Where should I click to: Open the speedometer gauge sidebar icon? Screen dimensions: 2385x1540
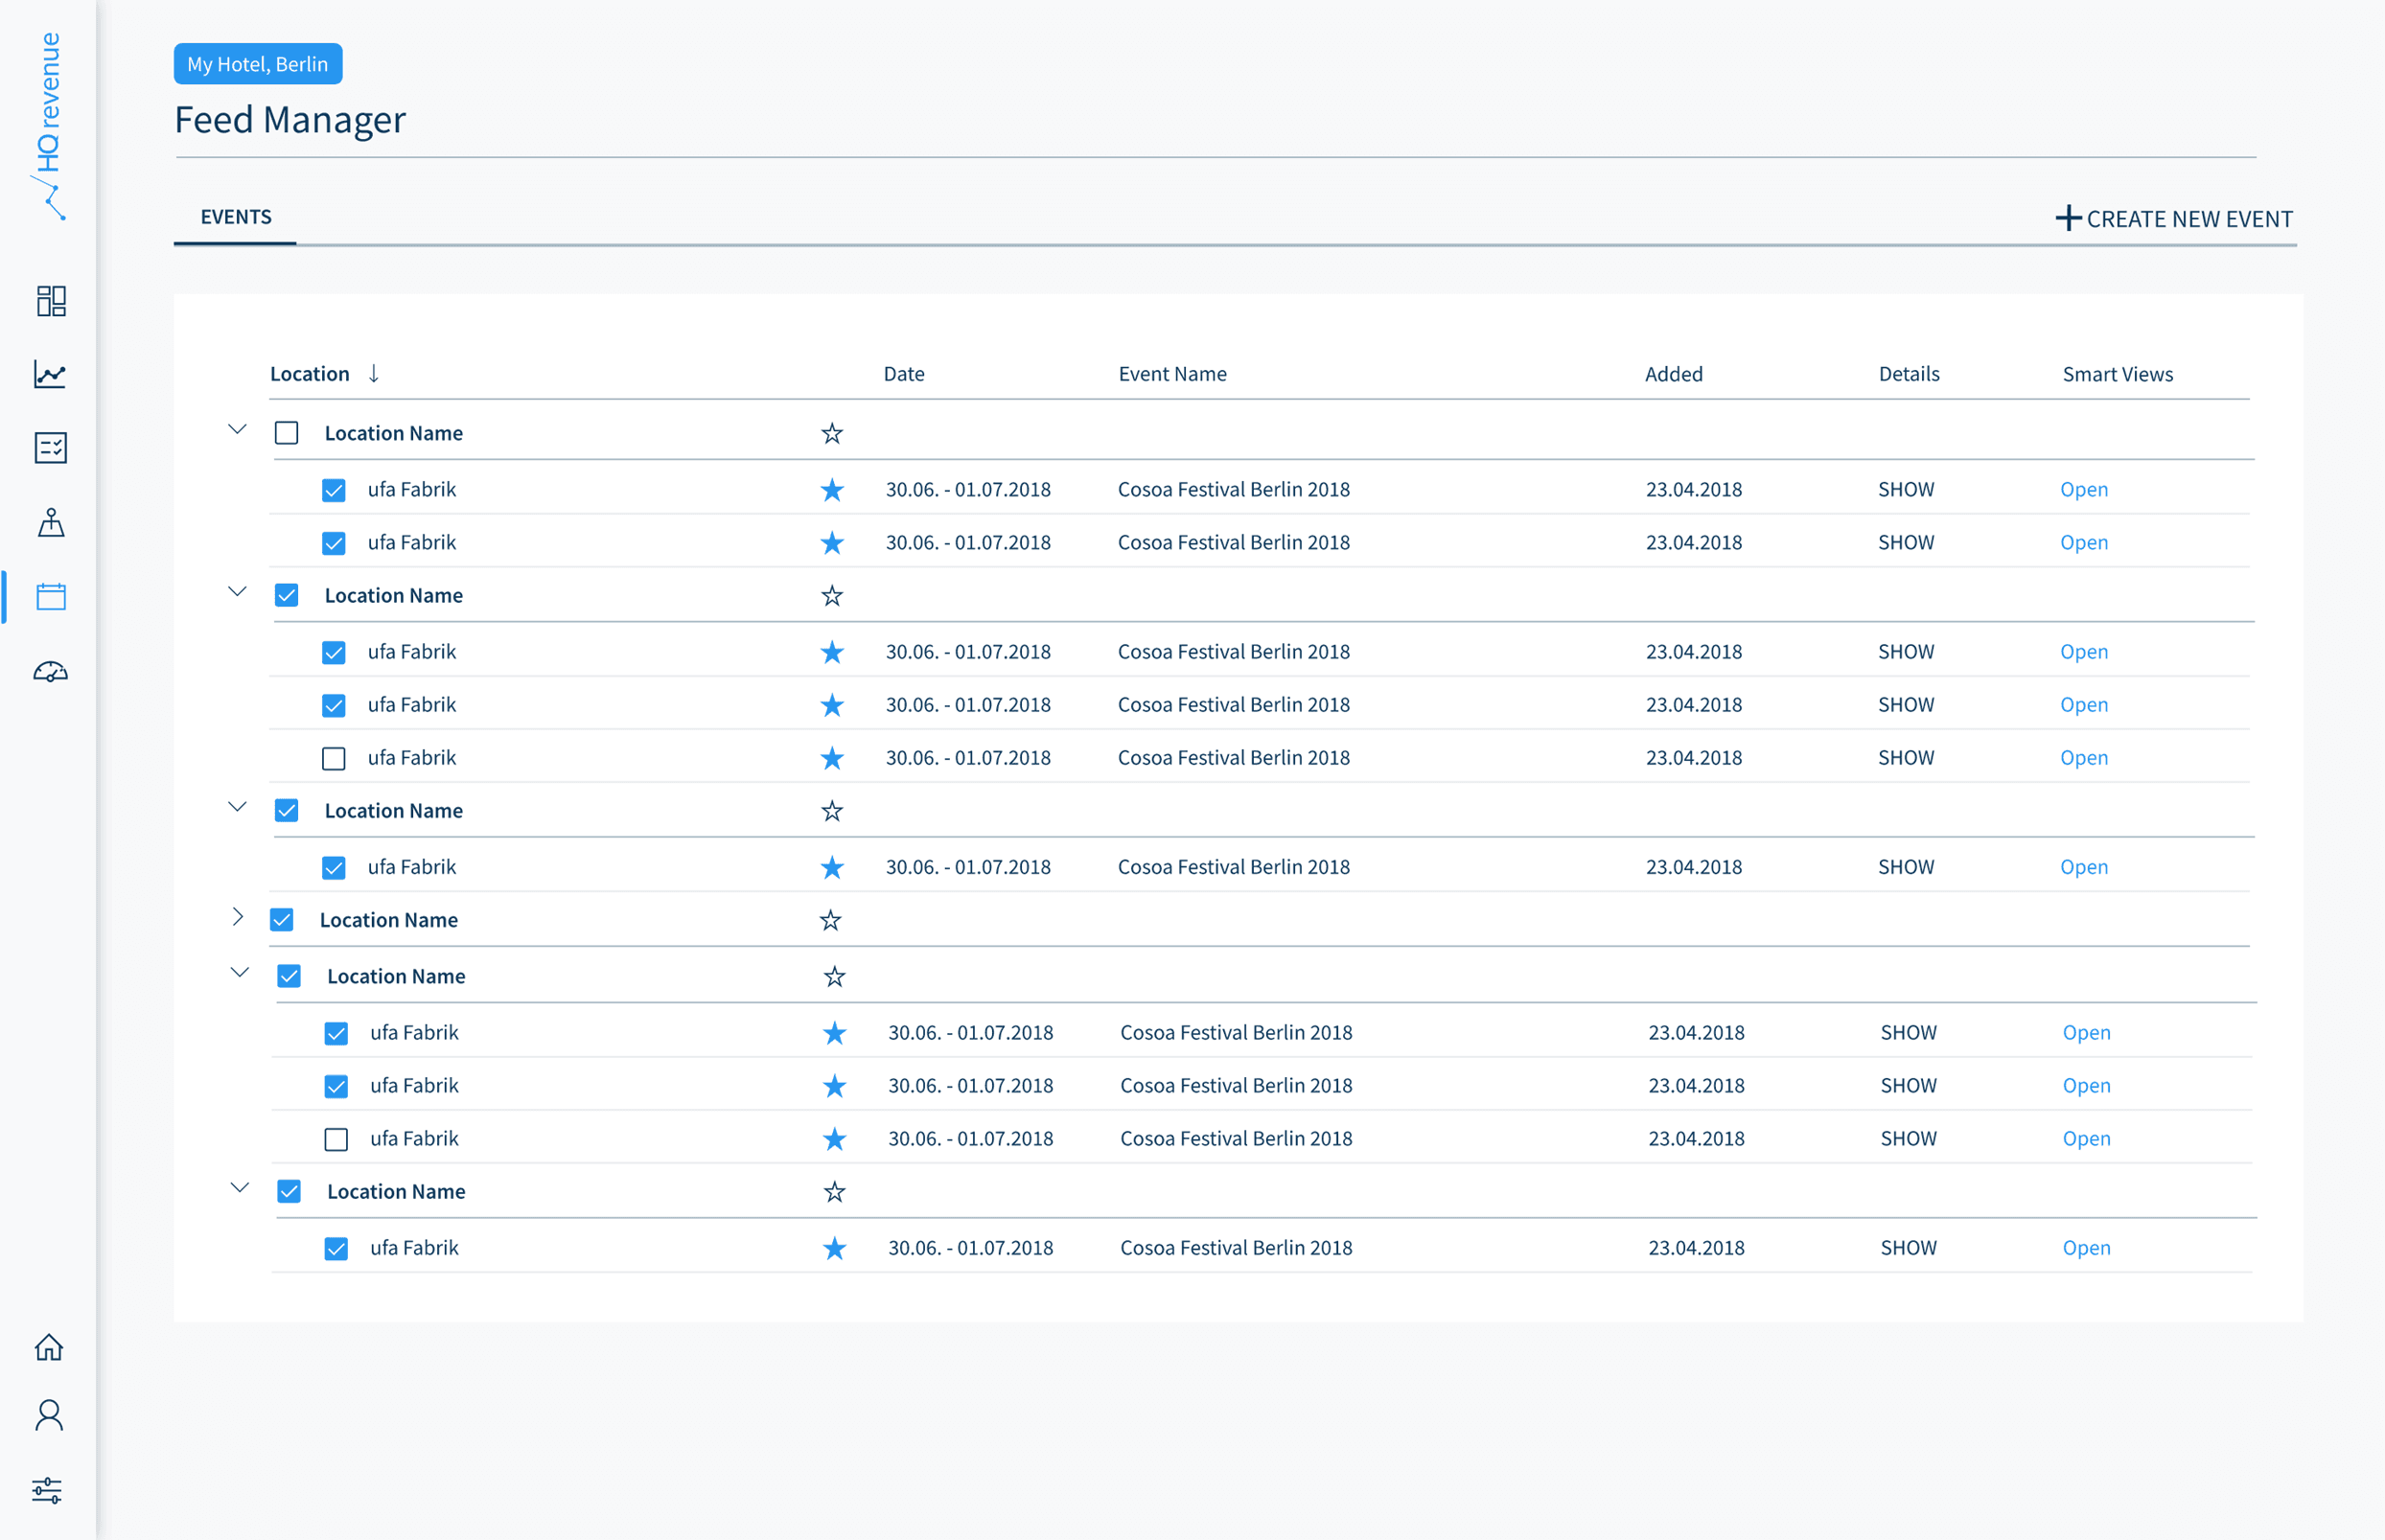pyautogui.click(x=50, y=671)
